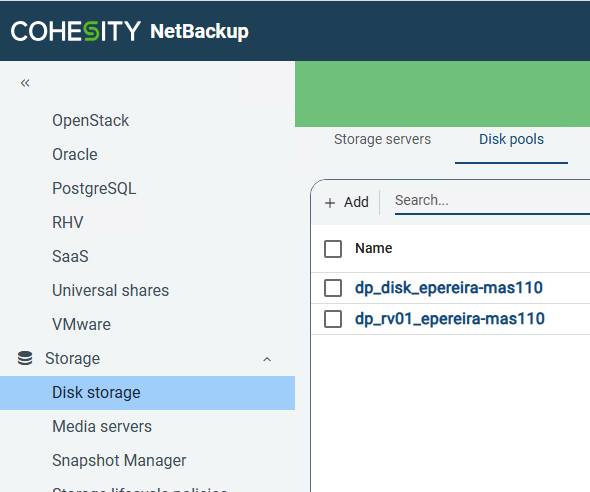
Task: Collapse the sidebar with the double-chevron icon
Action: coord(25,83)
